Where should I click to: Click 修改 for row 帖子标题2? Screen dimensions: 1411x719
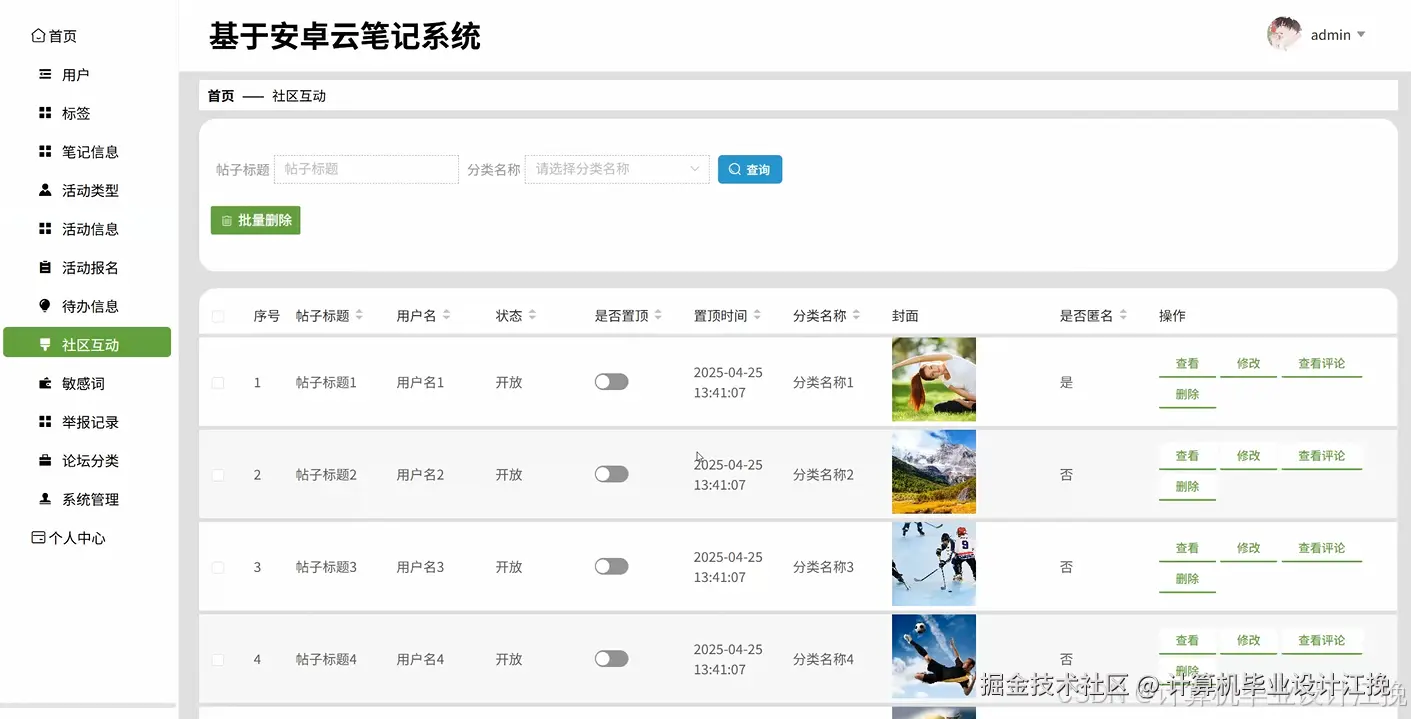point(1248,456)
